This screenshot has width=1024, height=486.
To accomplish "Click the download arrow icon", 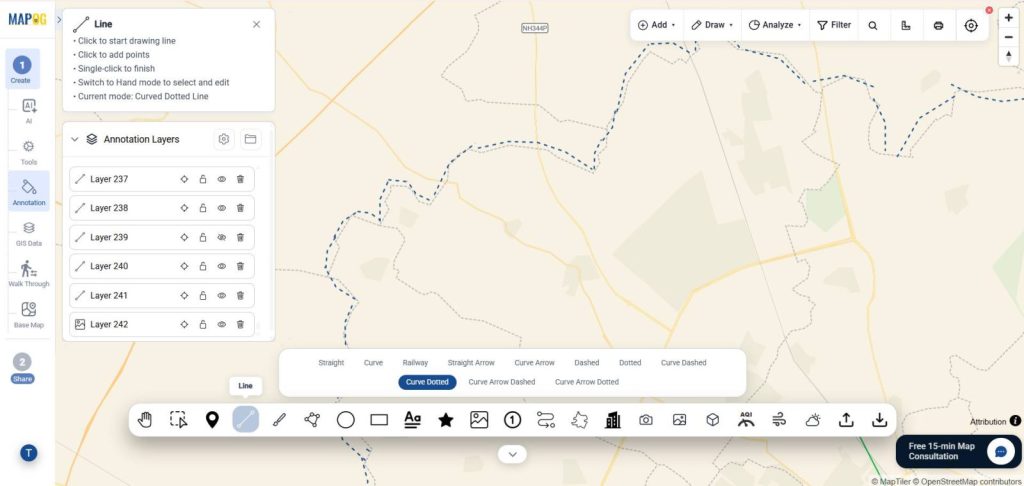I will (880, 420).
